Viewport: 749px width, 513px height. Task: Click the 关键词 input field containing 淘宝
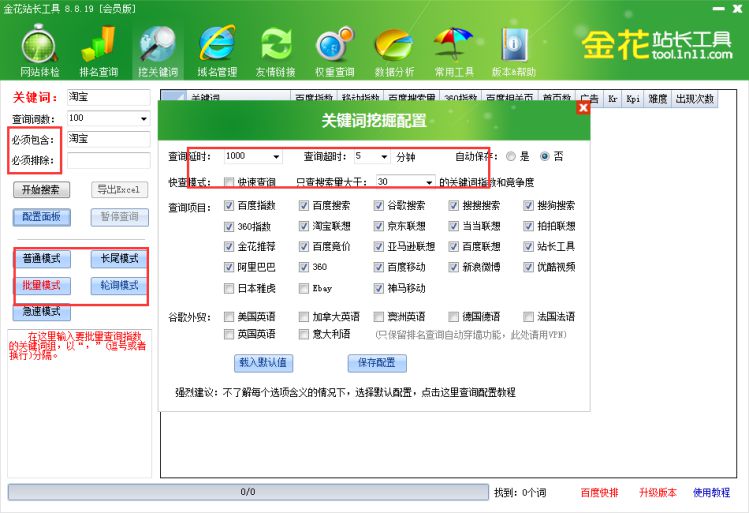[x=108, y=97]
